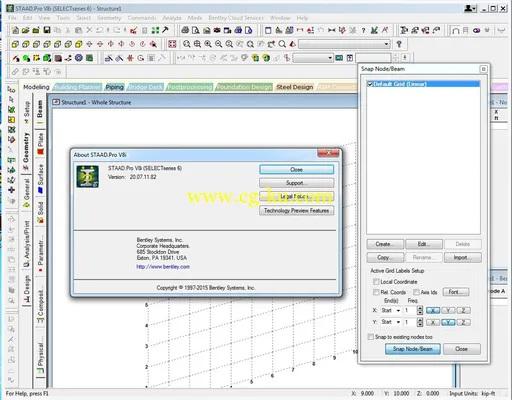The width and height of the screenshot is (512, 400).
Task: Click the STAAD.Pro logo in the About dialog
Action: pyautogui.click(x=87, y=176)
